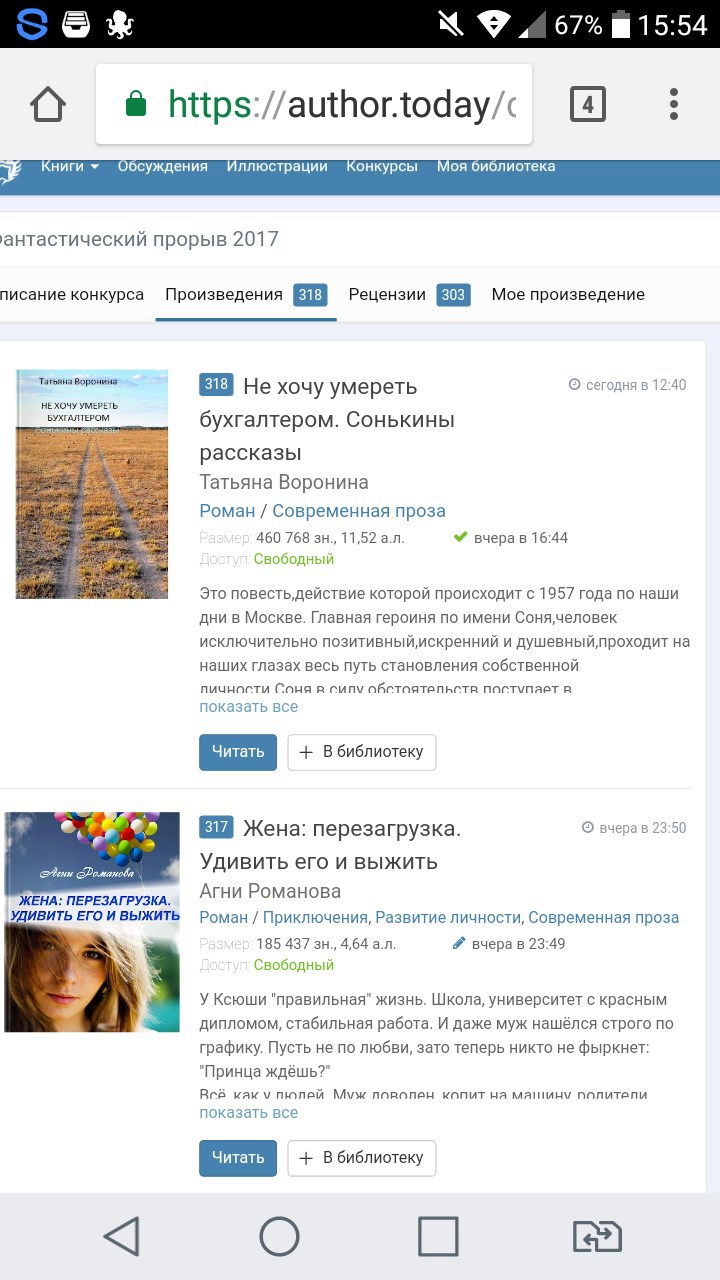Expand second book description показать все

click(248, 1113)
